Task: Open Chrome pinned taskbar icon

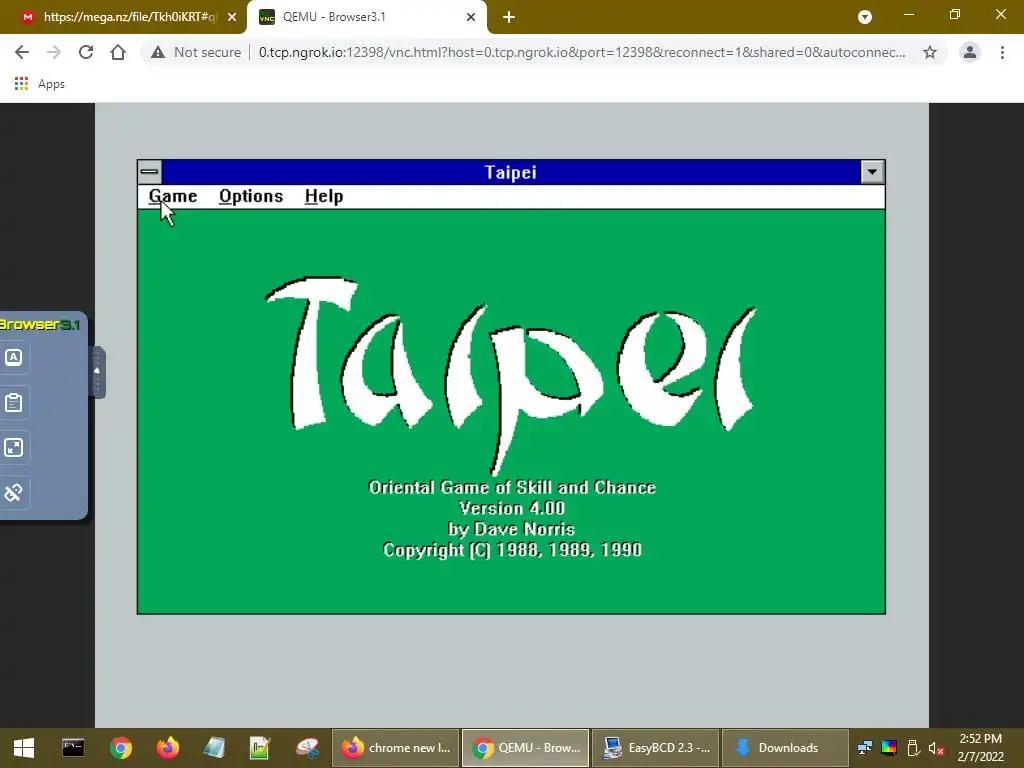Action: click(121, 748)
